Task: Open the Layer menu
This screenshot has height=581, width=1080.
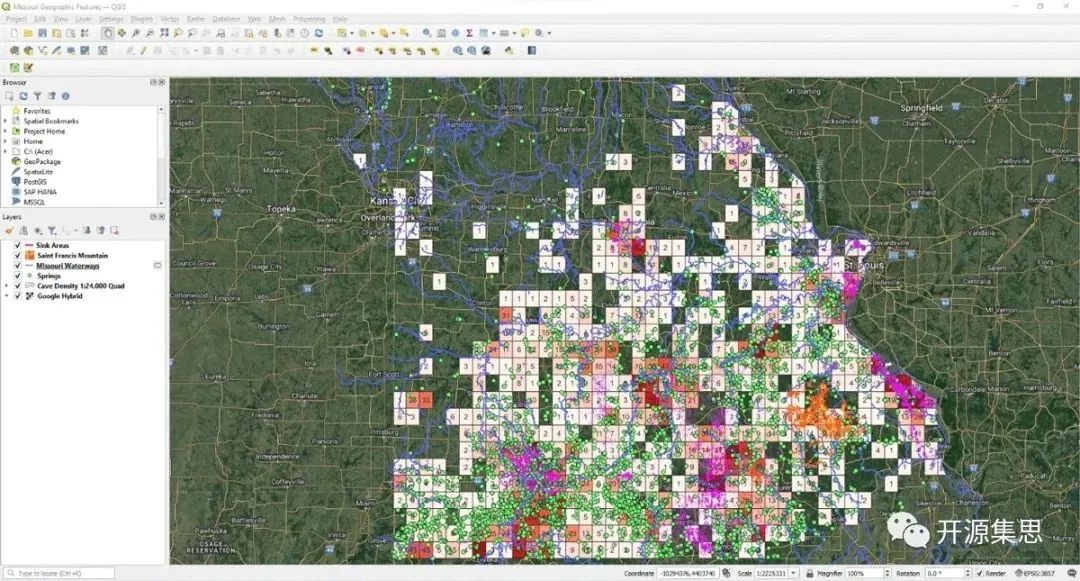Action: click(83, 19)
